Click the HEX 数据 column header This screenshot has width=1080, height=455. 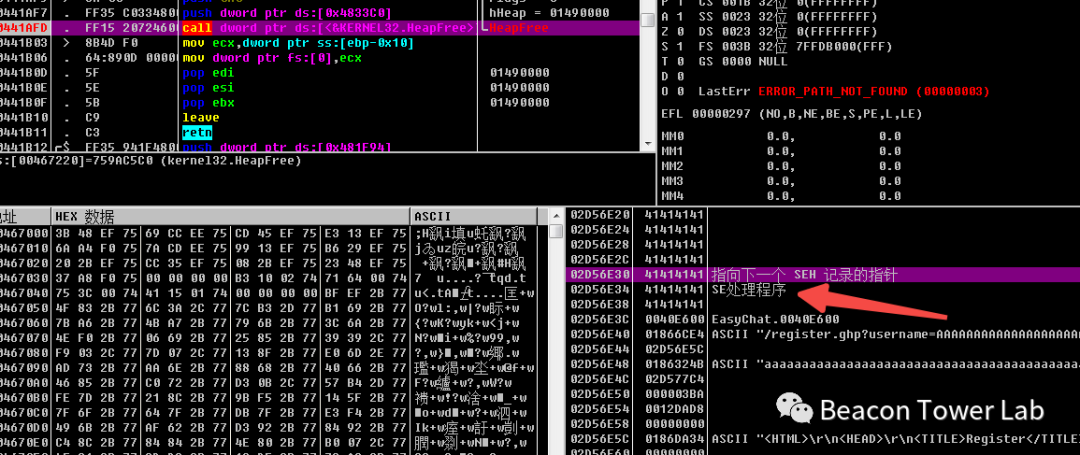[x=231, y=216]
